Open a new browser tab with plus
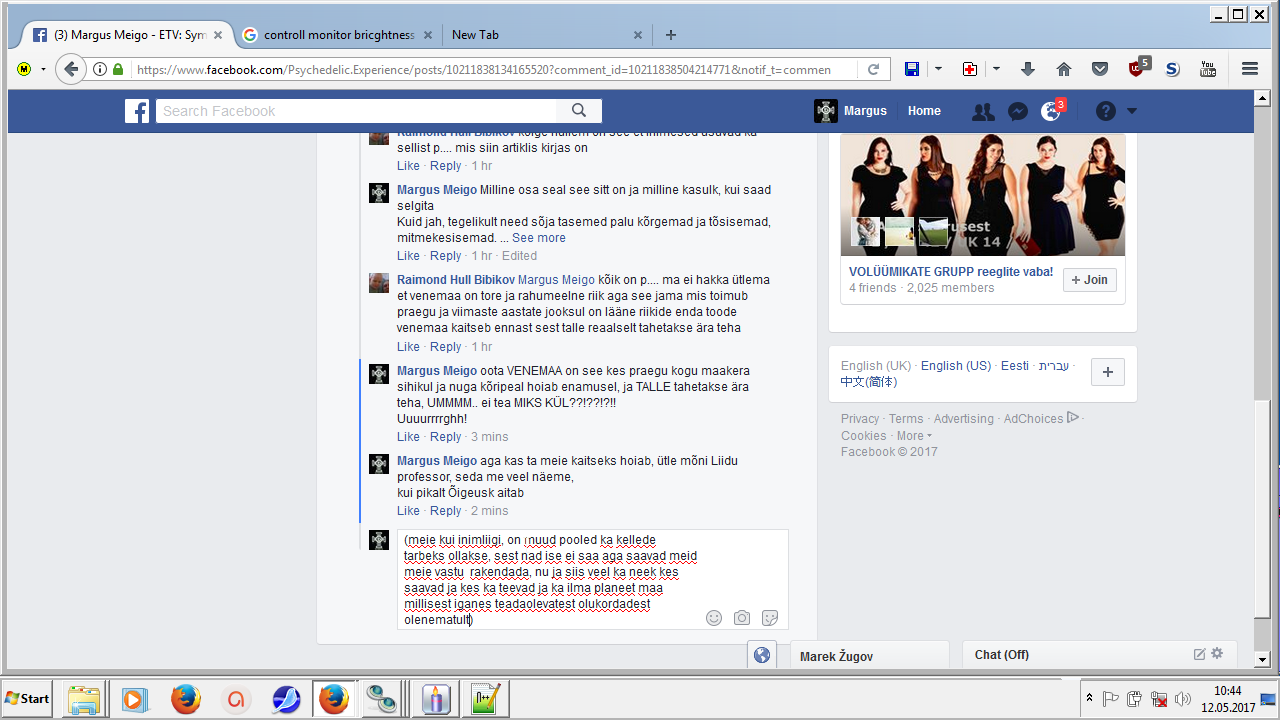 [671, 35]
